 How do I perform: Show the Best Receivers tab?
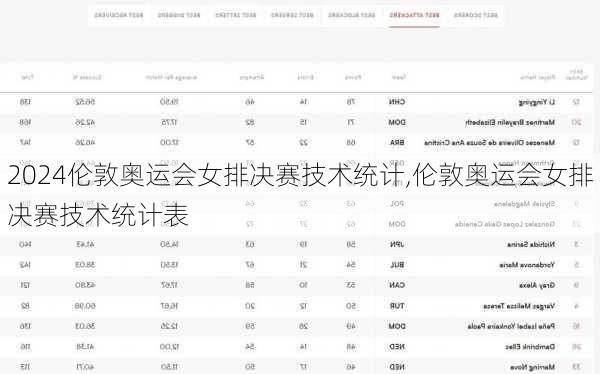[x=119, y=15]
